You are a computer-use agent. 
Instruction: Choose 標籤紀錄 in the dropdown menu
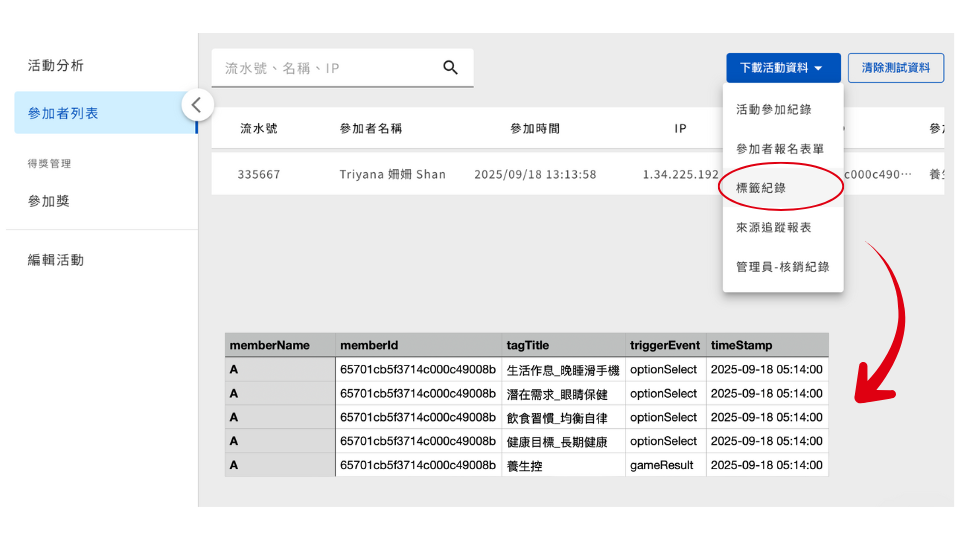click(760, 188)
